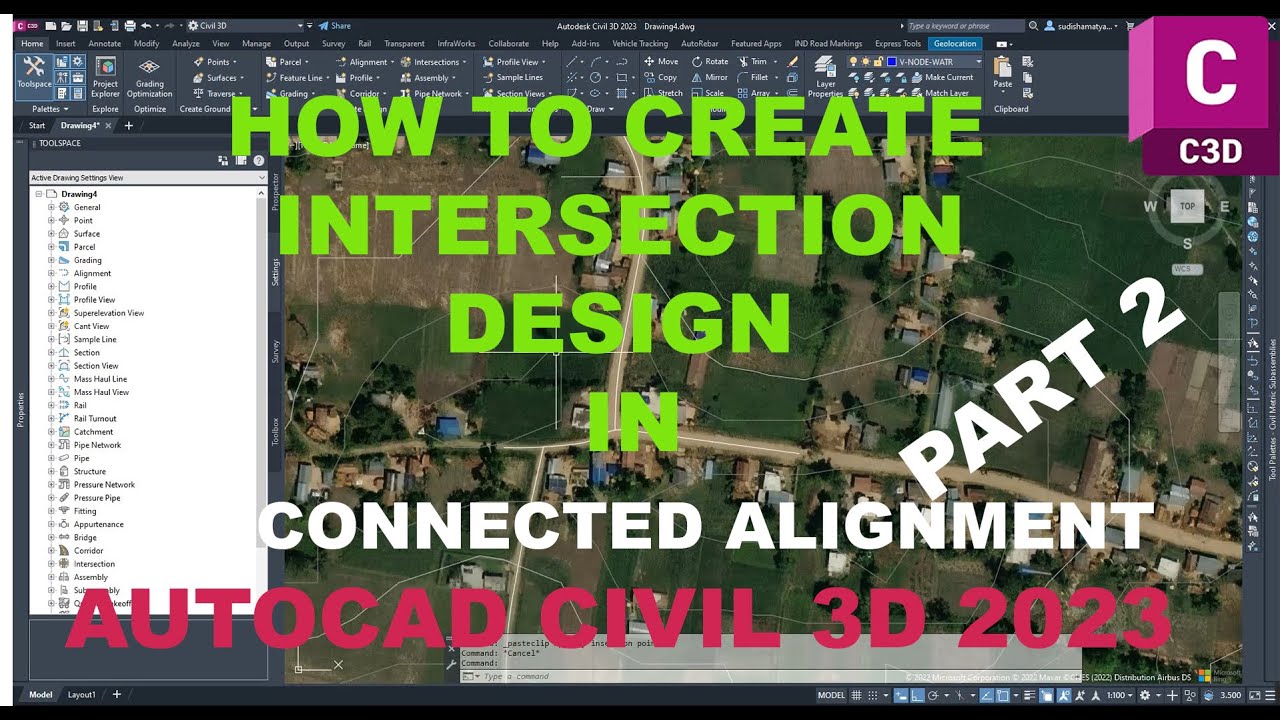Screen dimensions: 1280x720
Task: Expand the Surface tree node
Action: [x=51, y=233]
